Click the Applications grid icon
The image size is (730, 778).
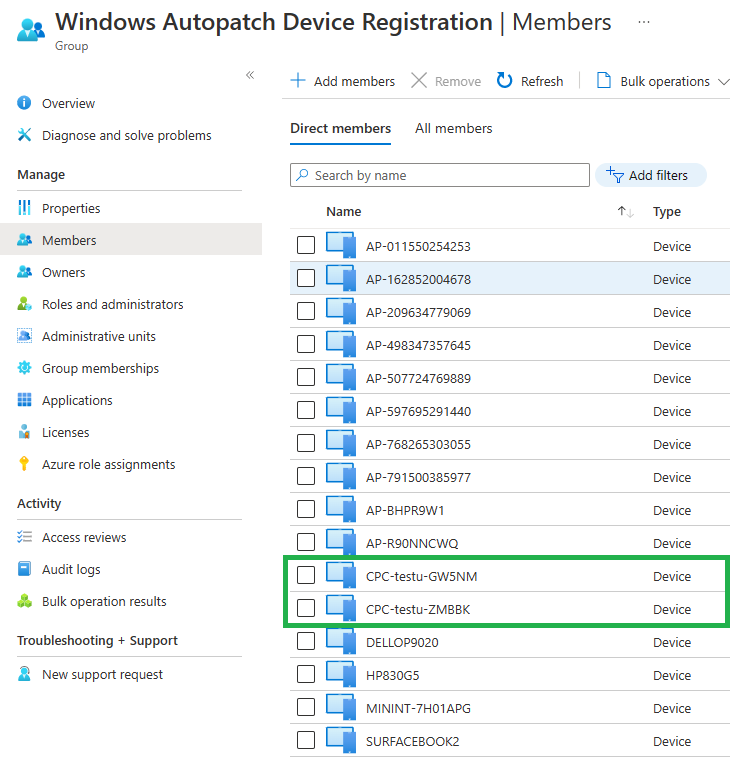pyautogui.click(x=24, y=400)
